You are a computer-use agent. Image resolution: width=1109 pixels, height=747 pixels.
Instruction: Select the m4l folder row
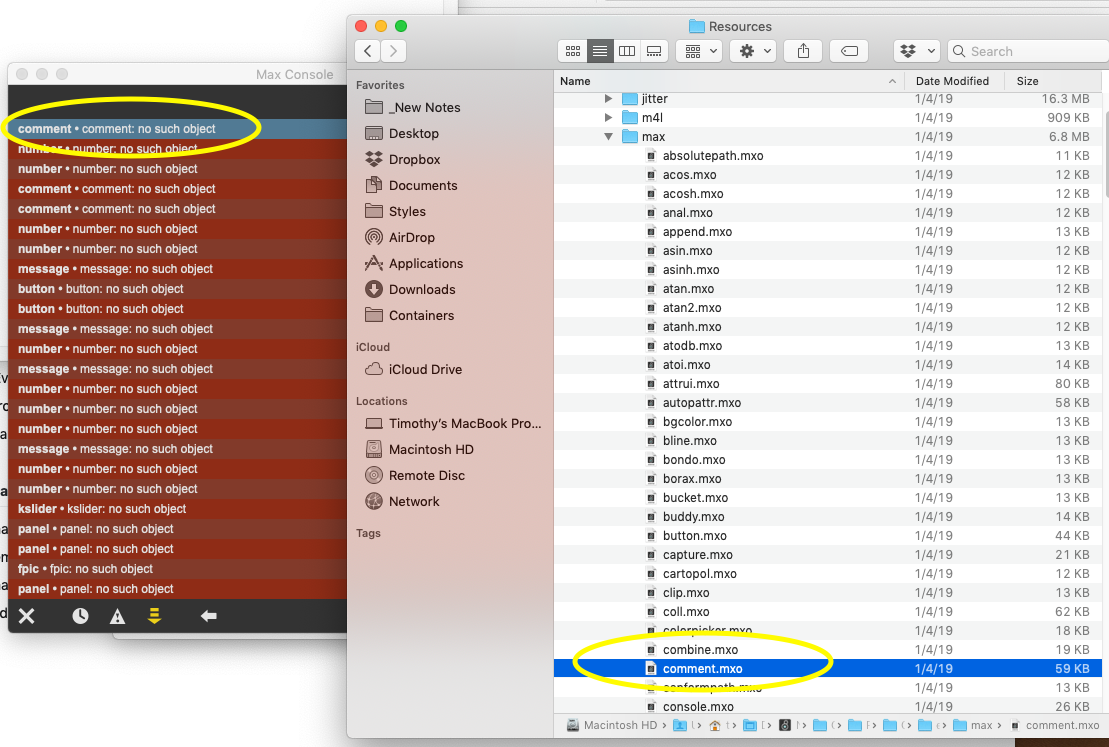click(x=828, y=117)
